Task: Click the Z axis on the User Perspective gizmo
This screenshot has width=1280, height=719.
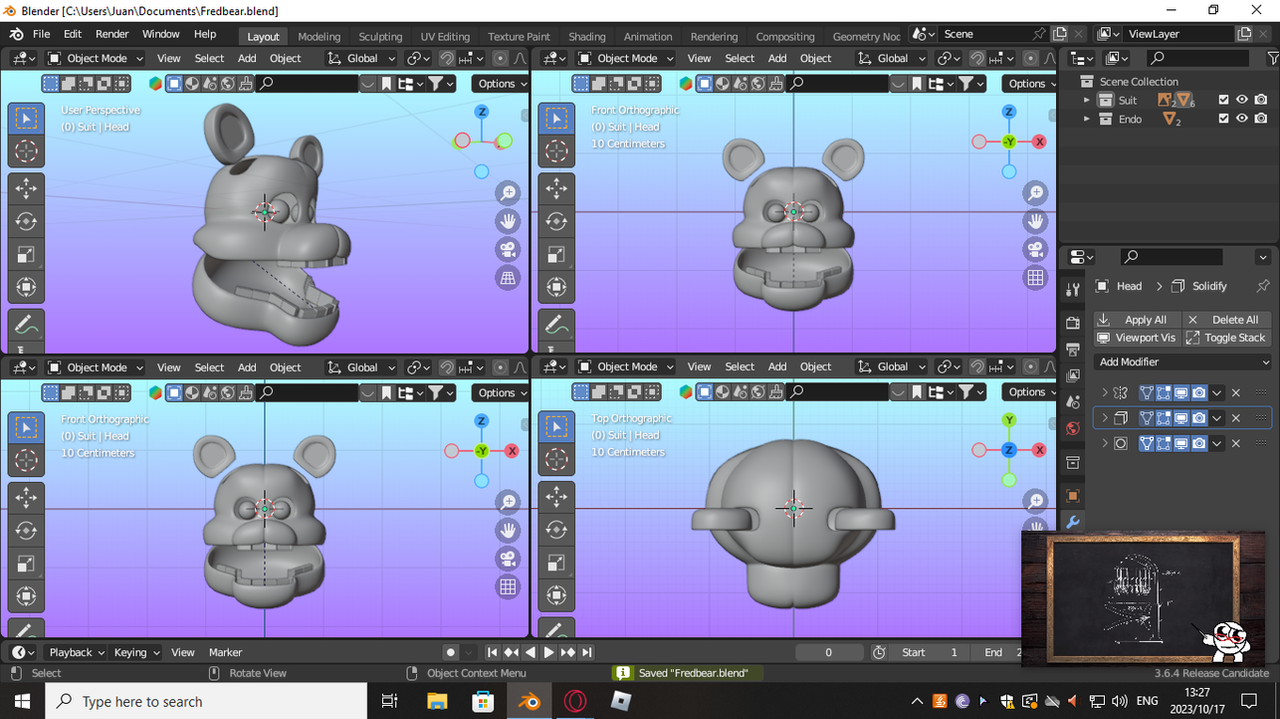Action: pyautogui.click(x=482, y=111)
